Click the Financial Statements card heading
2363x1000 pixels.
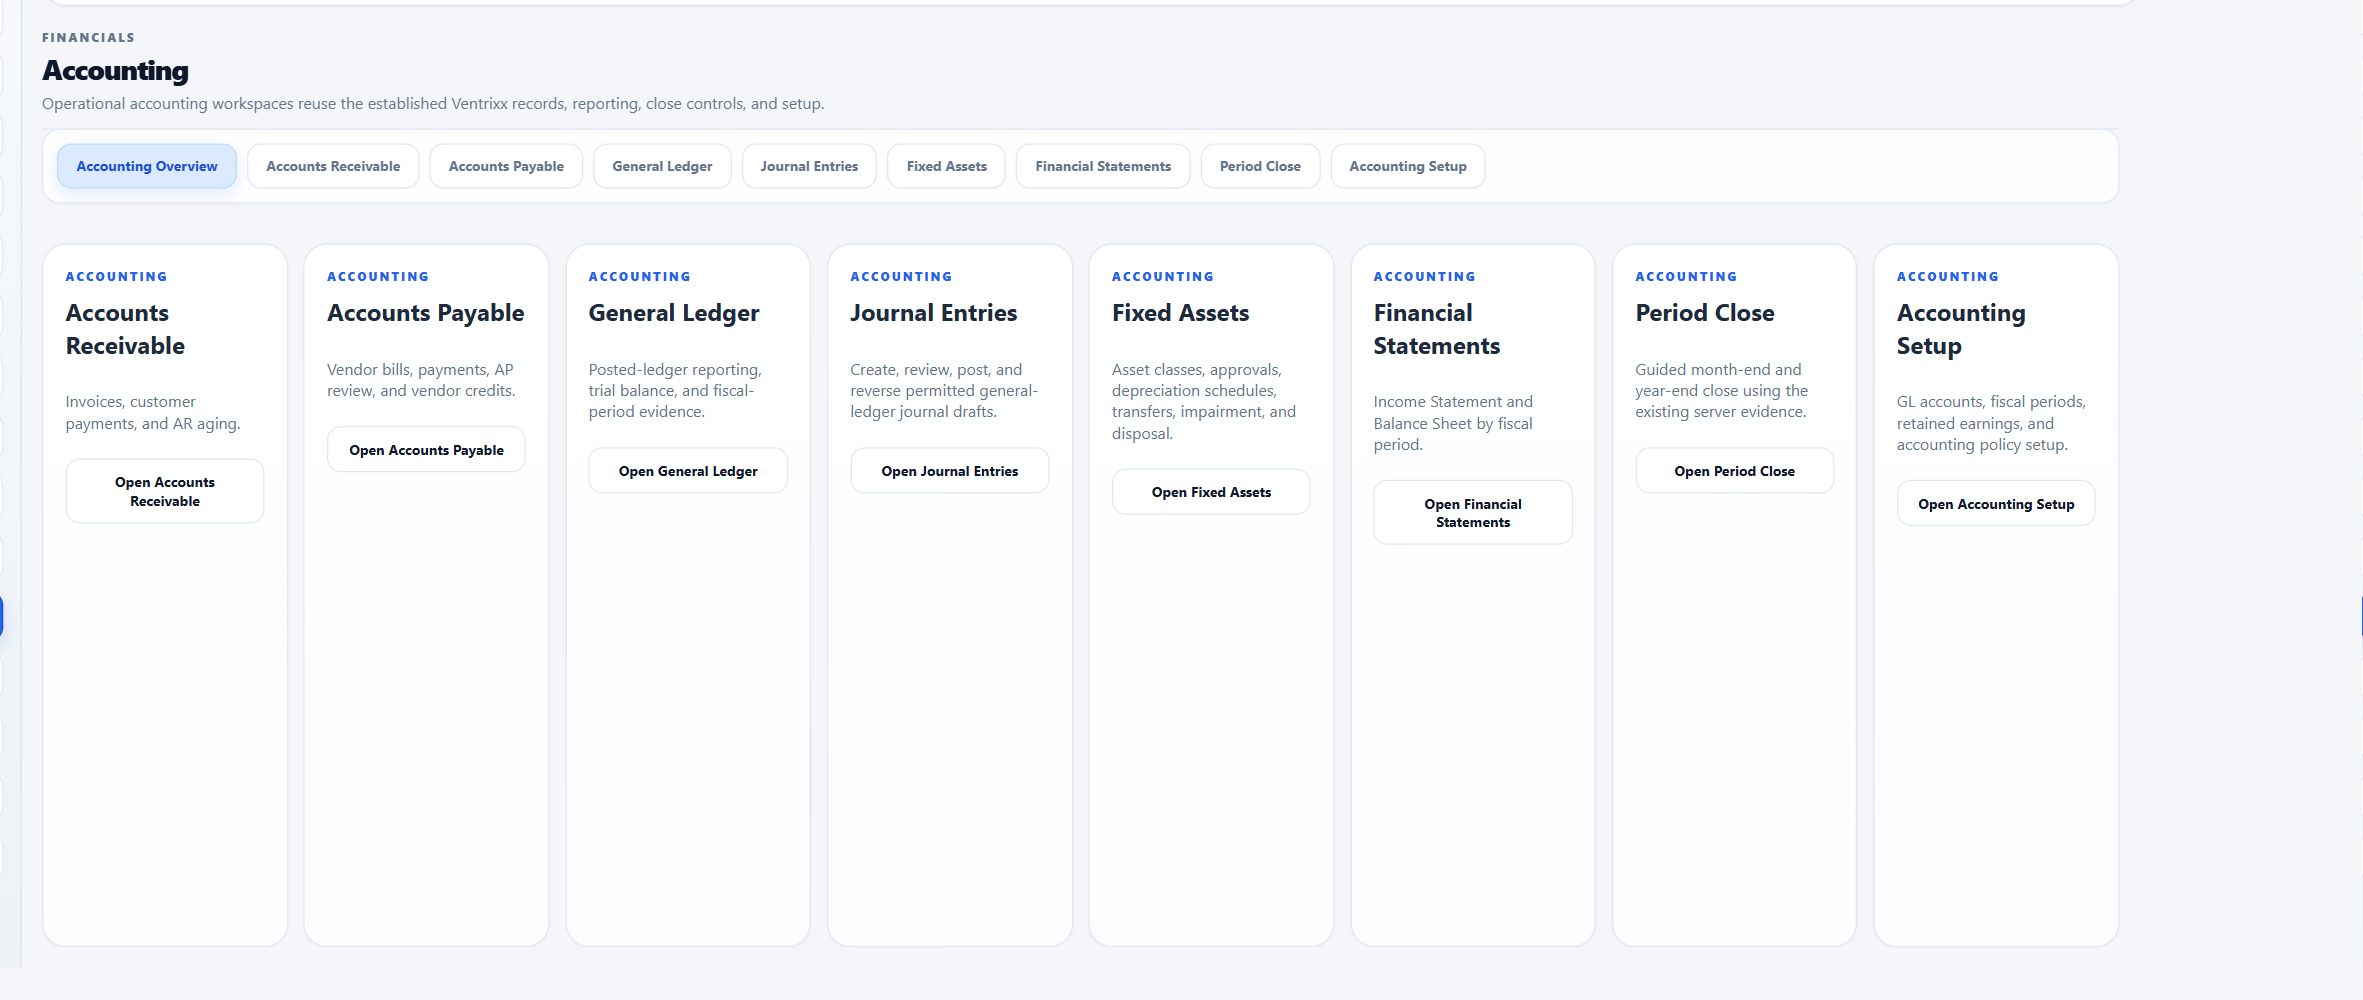click(1437, 329)
